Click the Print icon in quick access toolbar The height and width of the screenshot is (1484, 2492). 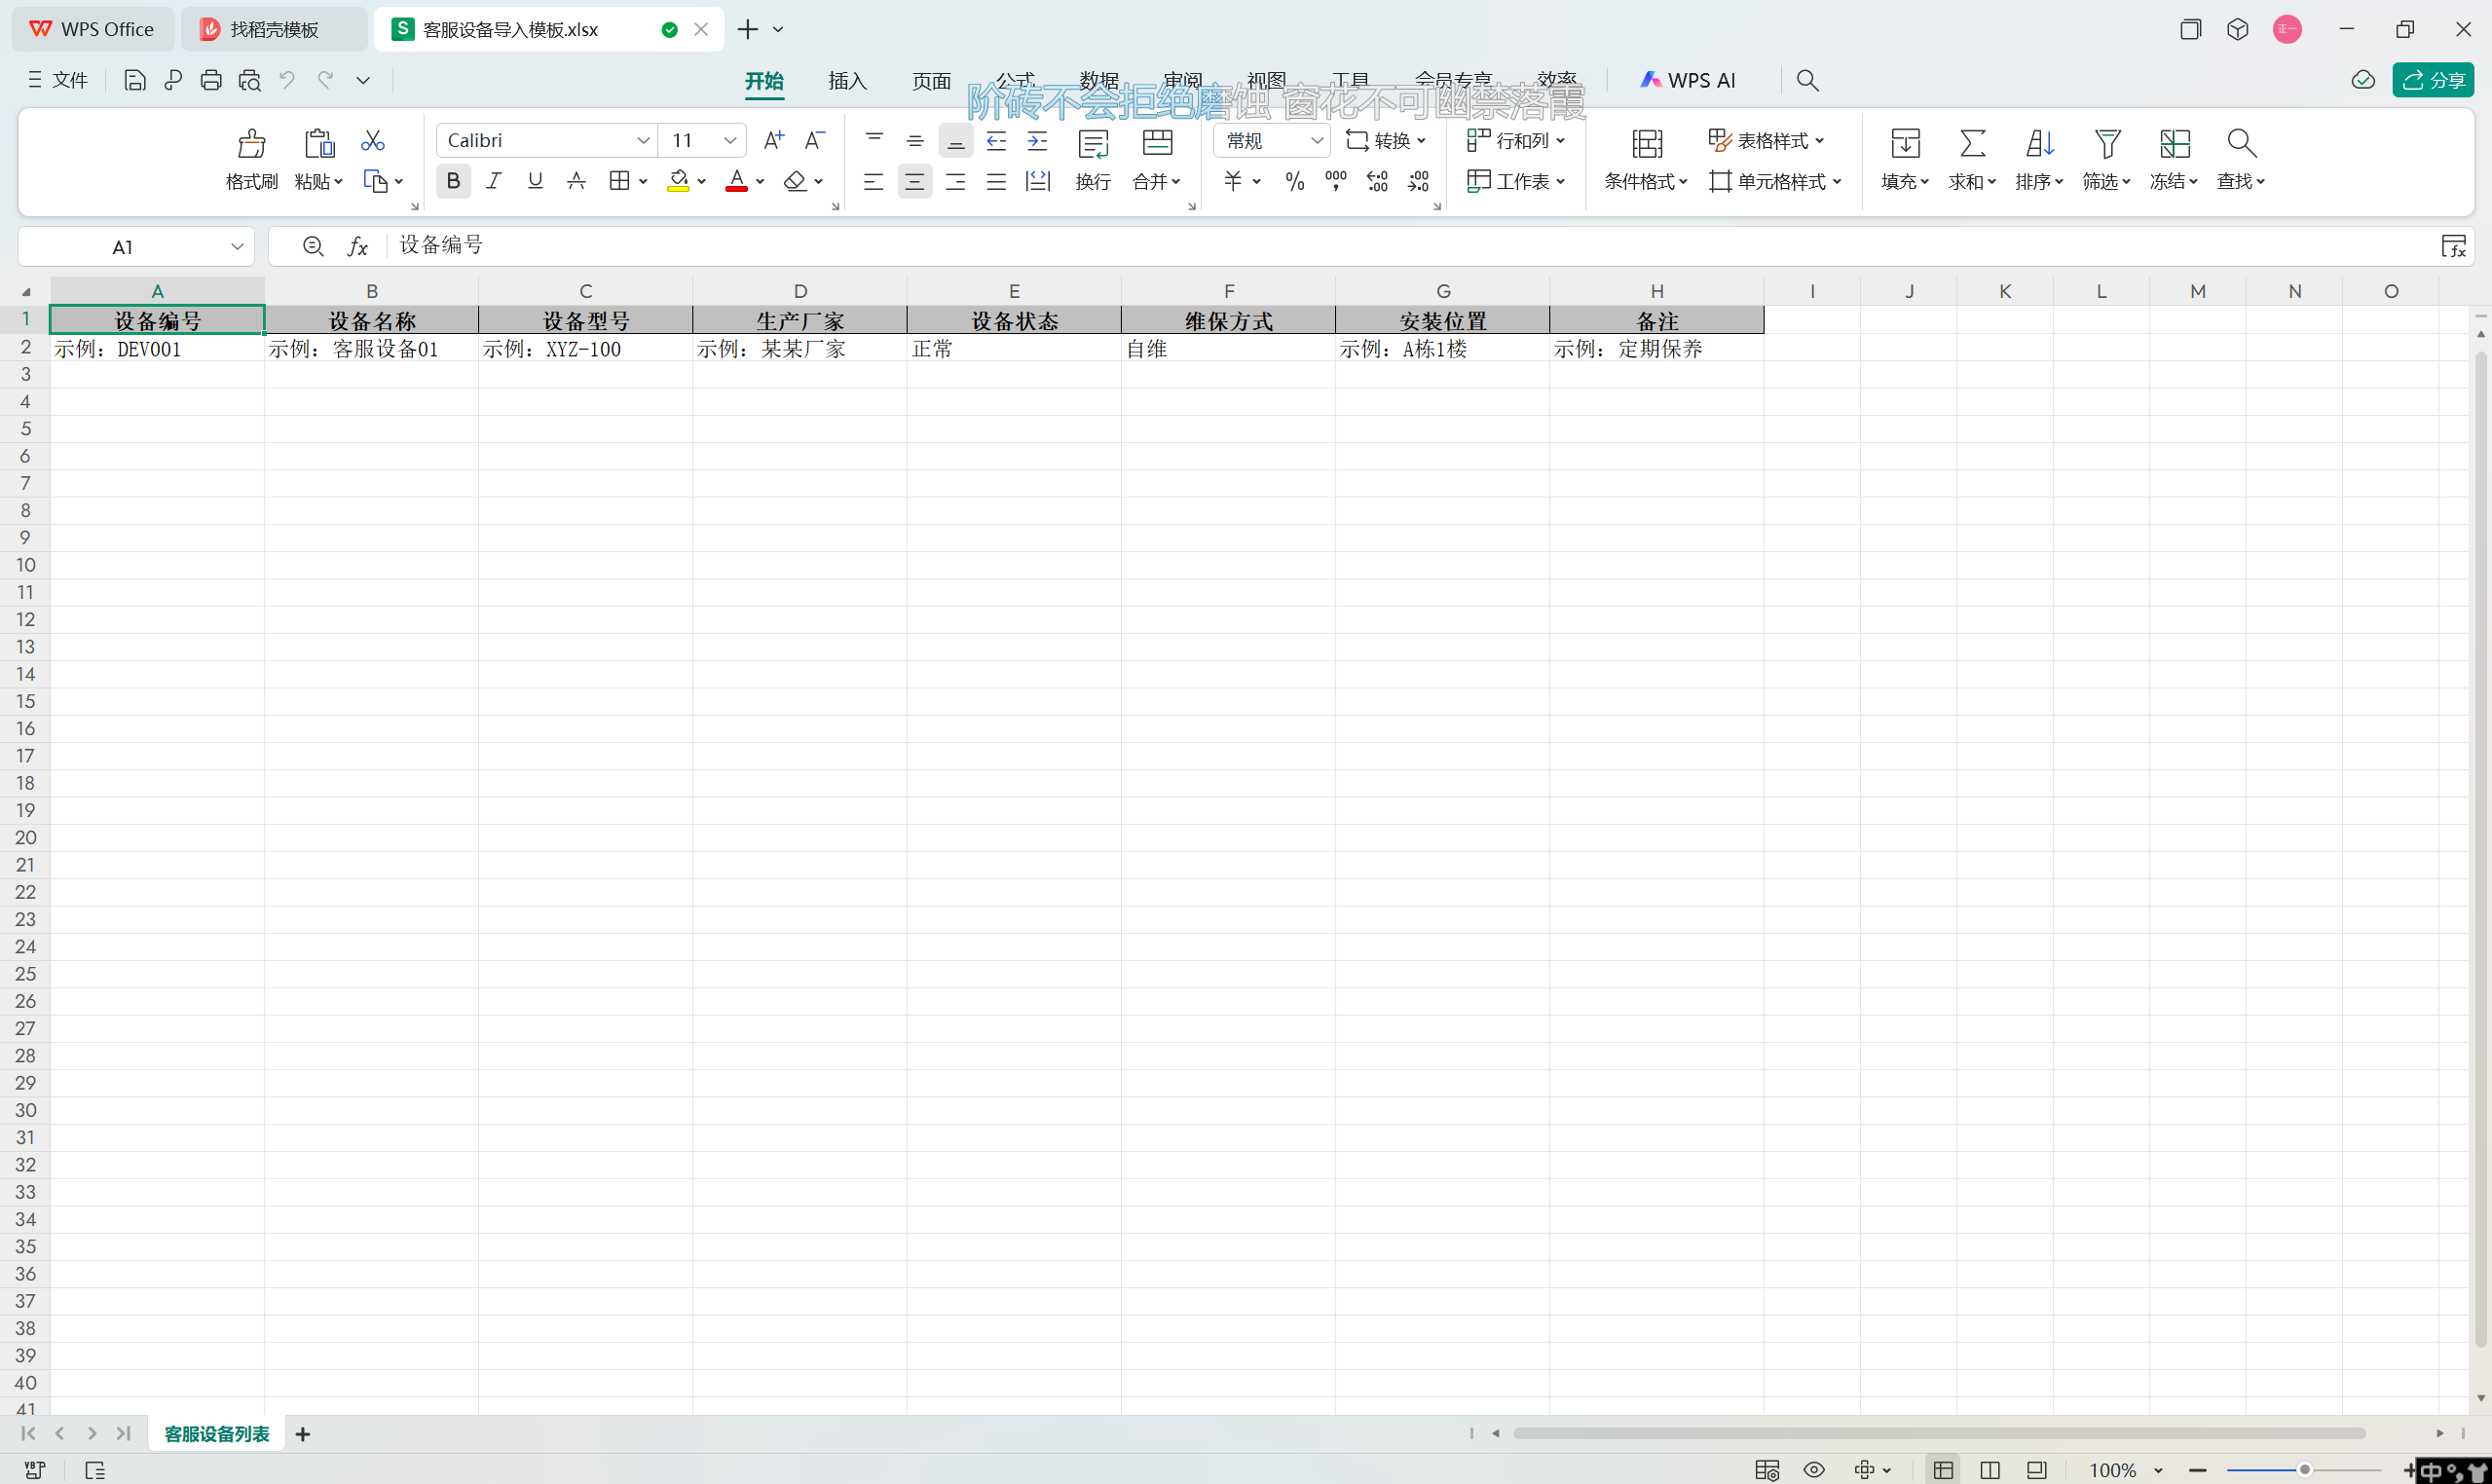point(211,80)
